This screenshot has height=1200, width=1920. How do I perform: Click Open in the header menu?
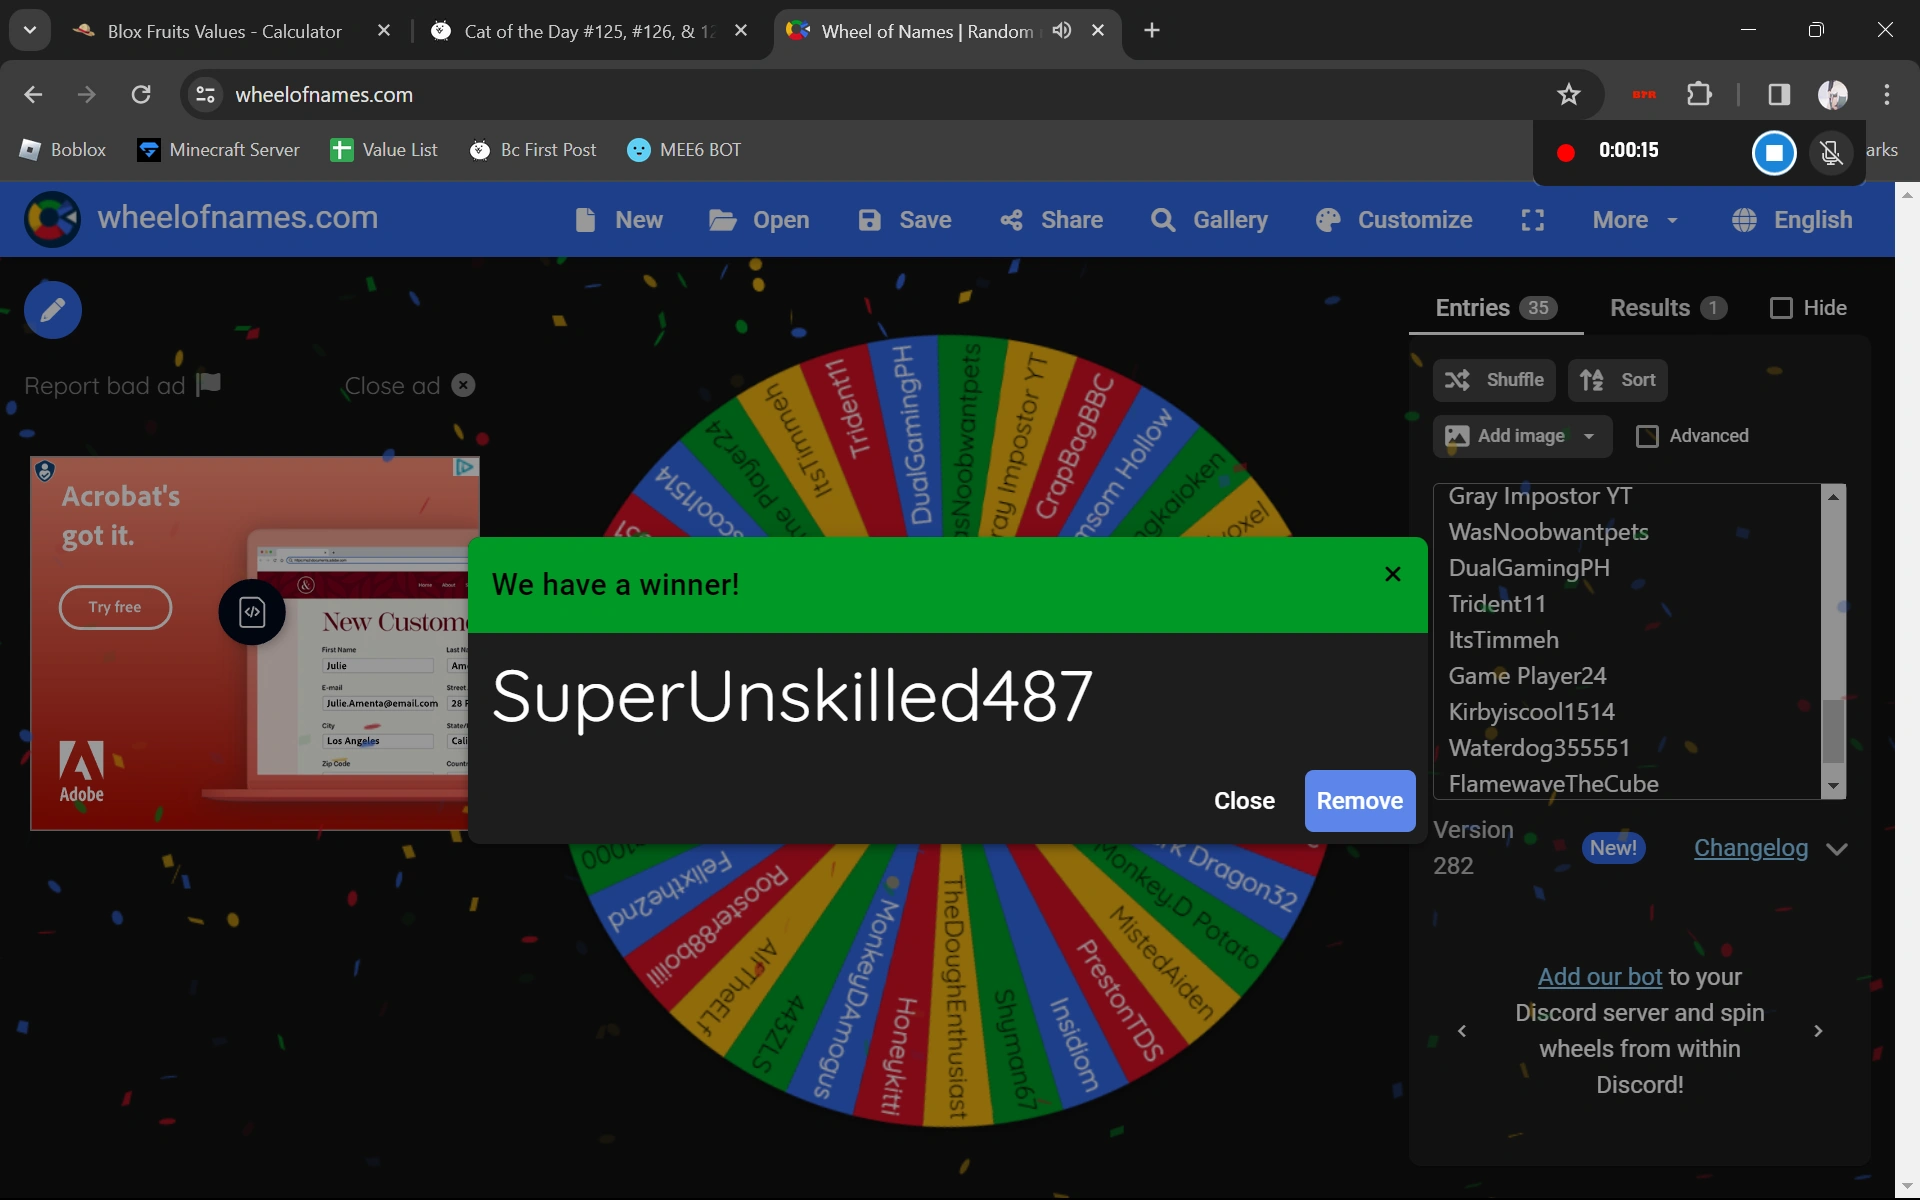click(759, 220)
